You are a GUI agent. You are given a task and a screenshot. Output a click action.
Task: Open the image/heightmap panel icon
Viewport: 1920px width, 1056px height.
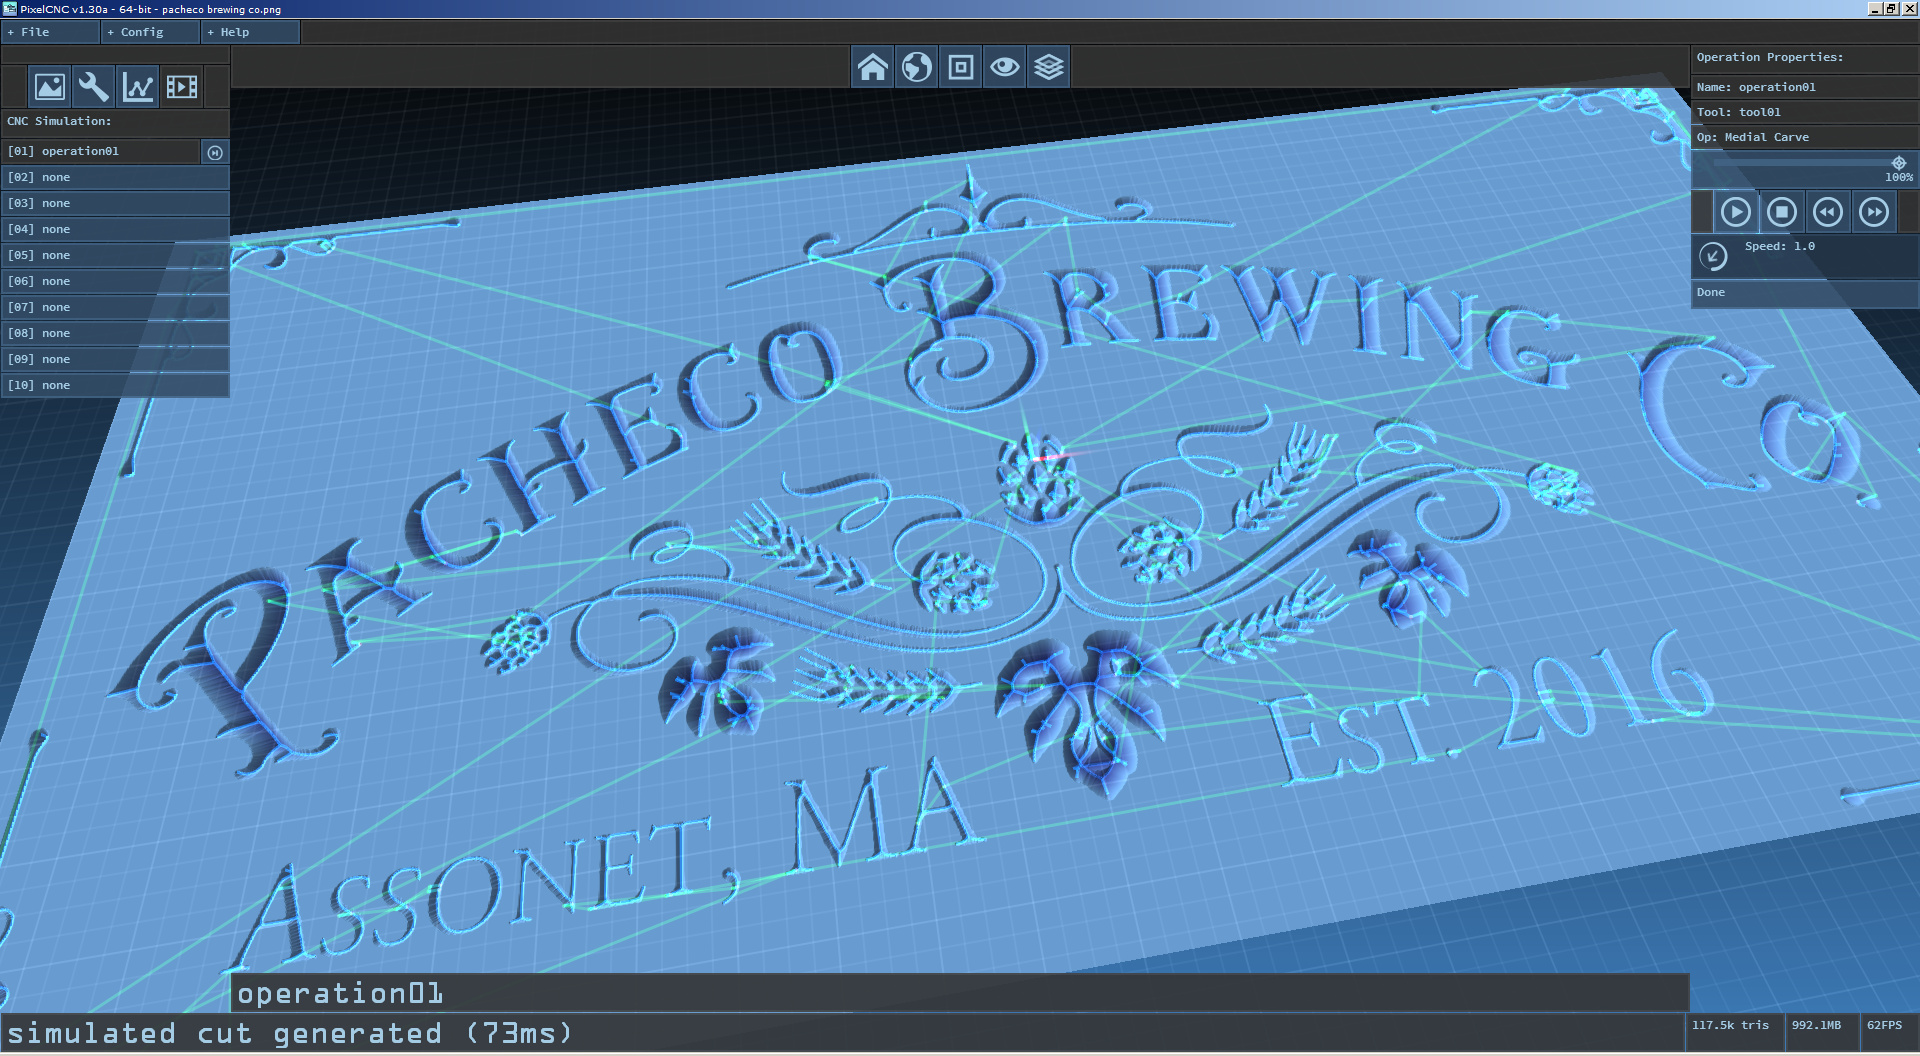[x=50, y=87]
